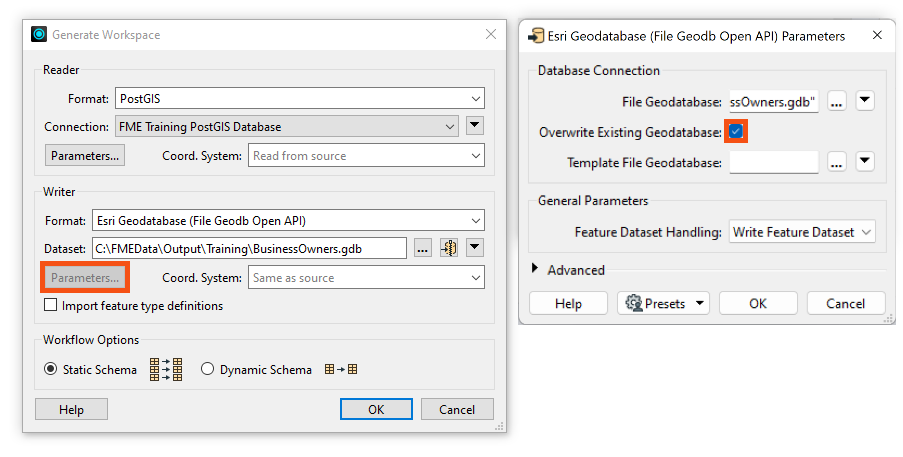The image size is (903, 457).
Task: Enable Import feature type definitions checkbox
Action: tap(51, 305)
